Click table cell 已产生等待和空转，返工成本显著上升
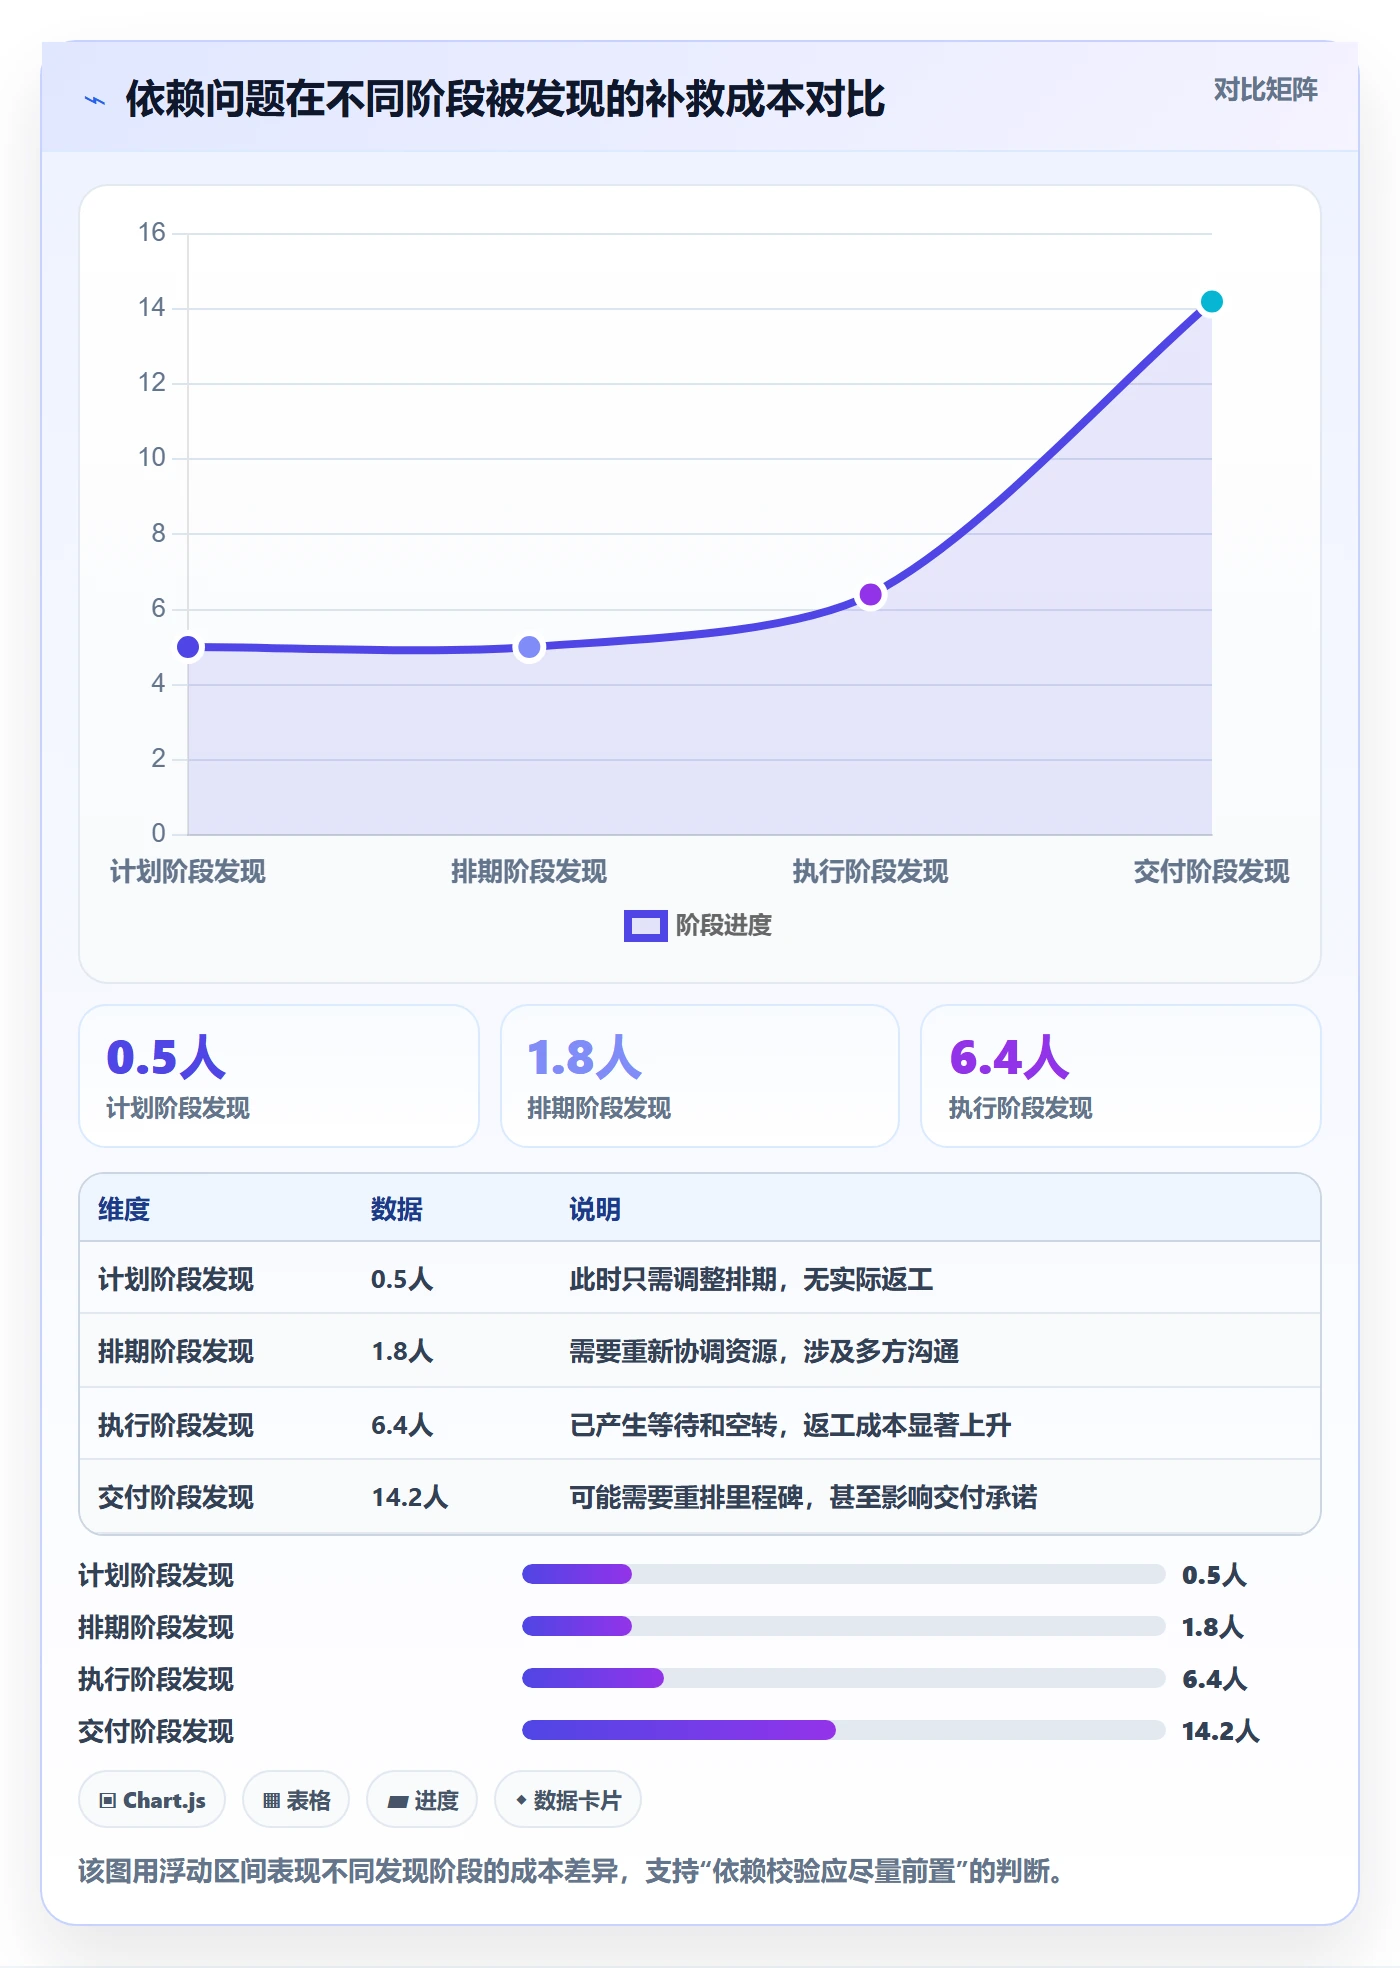The width and height of the screenshot is (1400, 1968). tap(790, 1425)
